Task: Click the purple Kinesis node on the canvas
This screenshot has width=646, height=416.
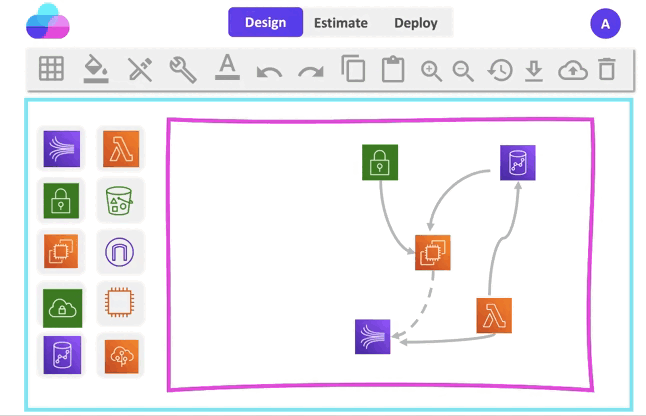Action: (373, 337)
